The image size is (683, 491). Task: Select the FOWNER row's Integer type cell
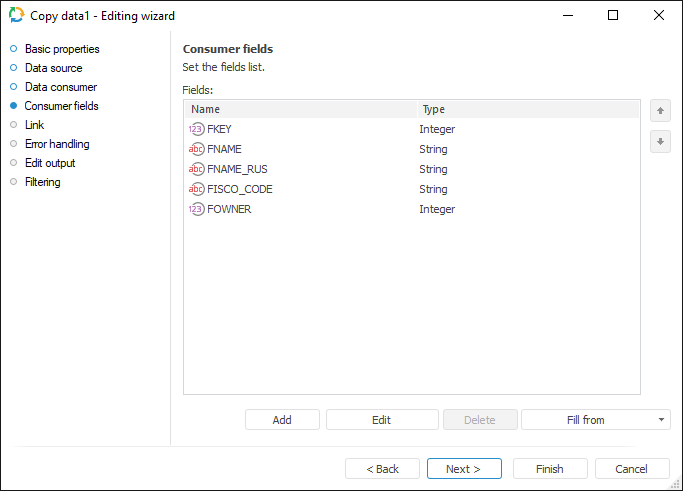437,209
